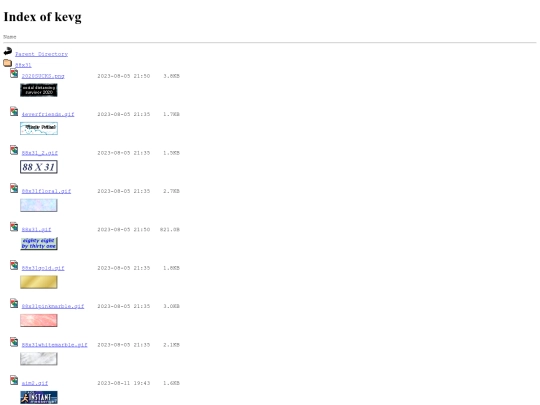Click the date in the 88x31gold.gif row
This screenshot has width=540, height=405.
pos(124,268)
